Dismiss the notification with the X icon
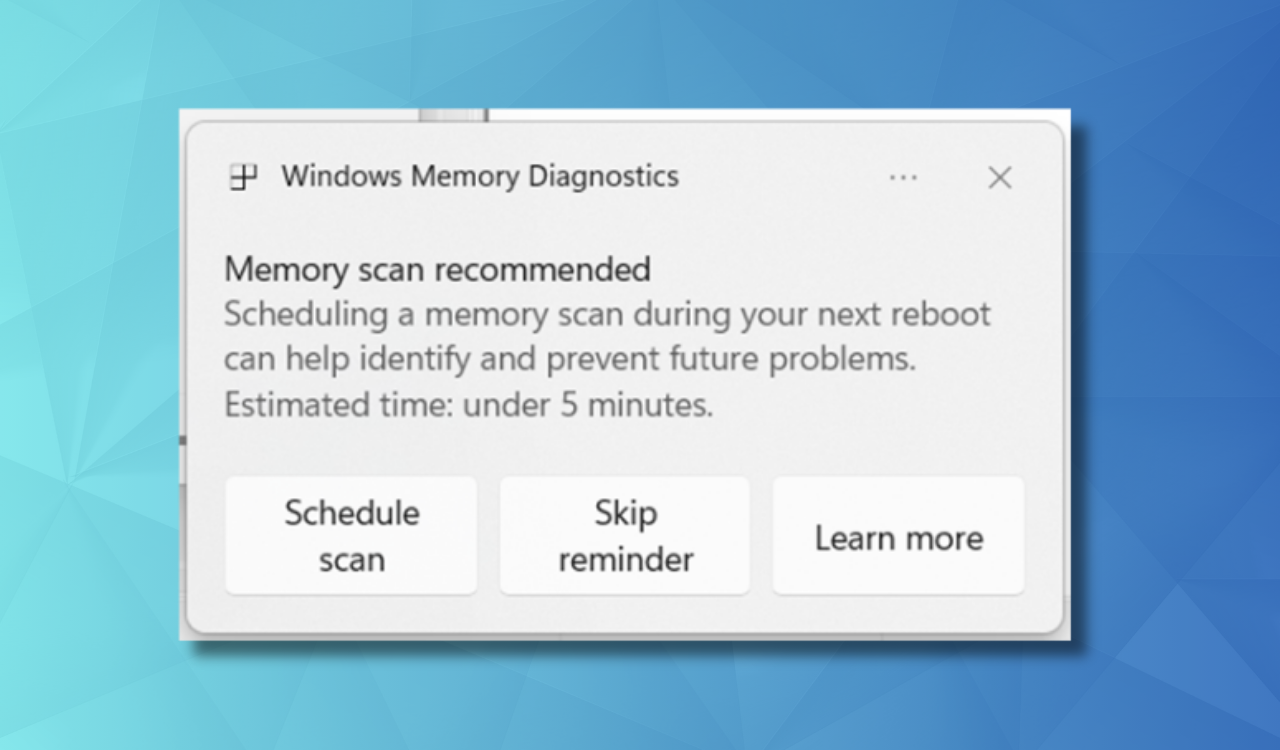The height and width of the screenshot is (750, 1280). [x=1000, y=178]
